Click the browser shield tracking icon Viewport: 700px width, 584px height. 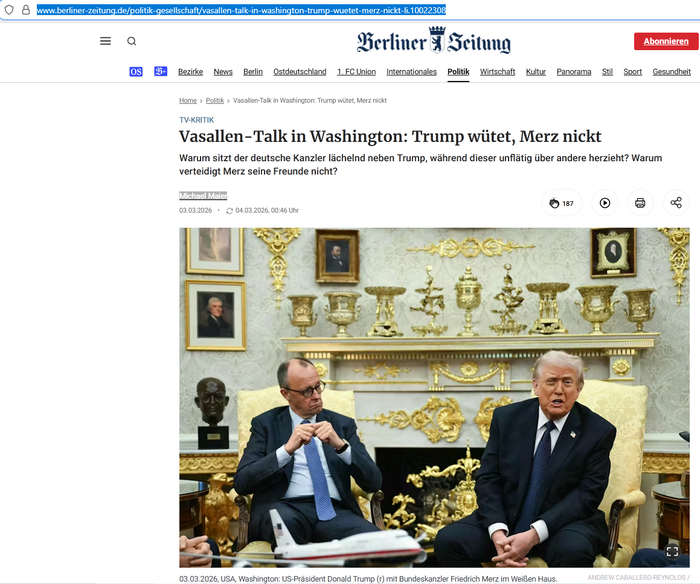[9, 10]
